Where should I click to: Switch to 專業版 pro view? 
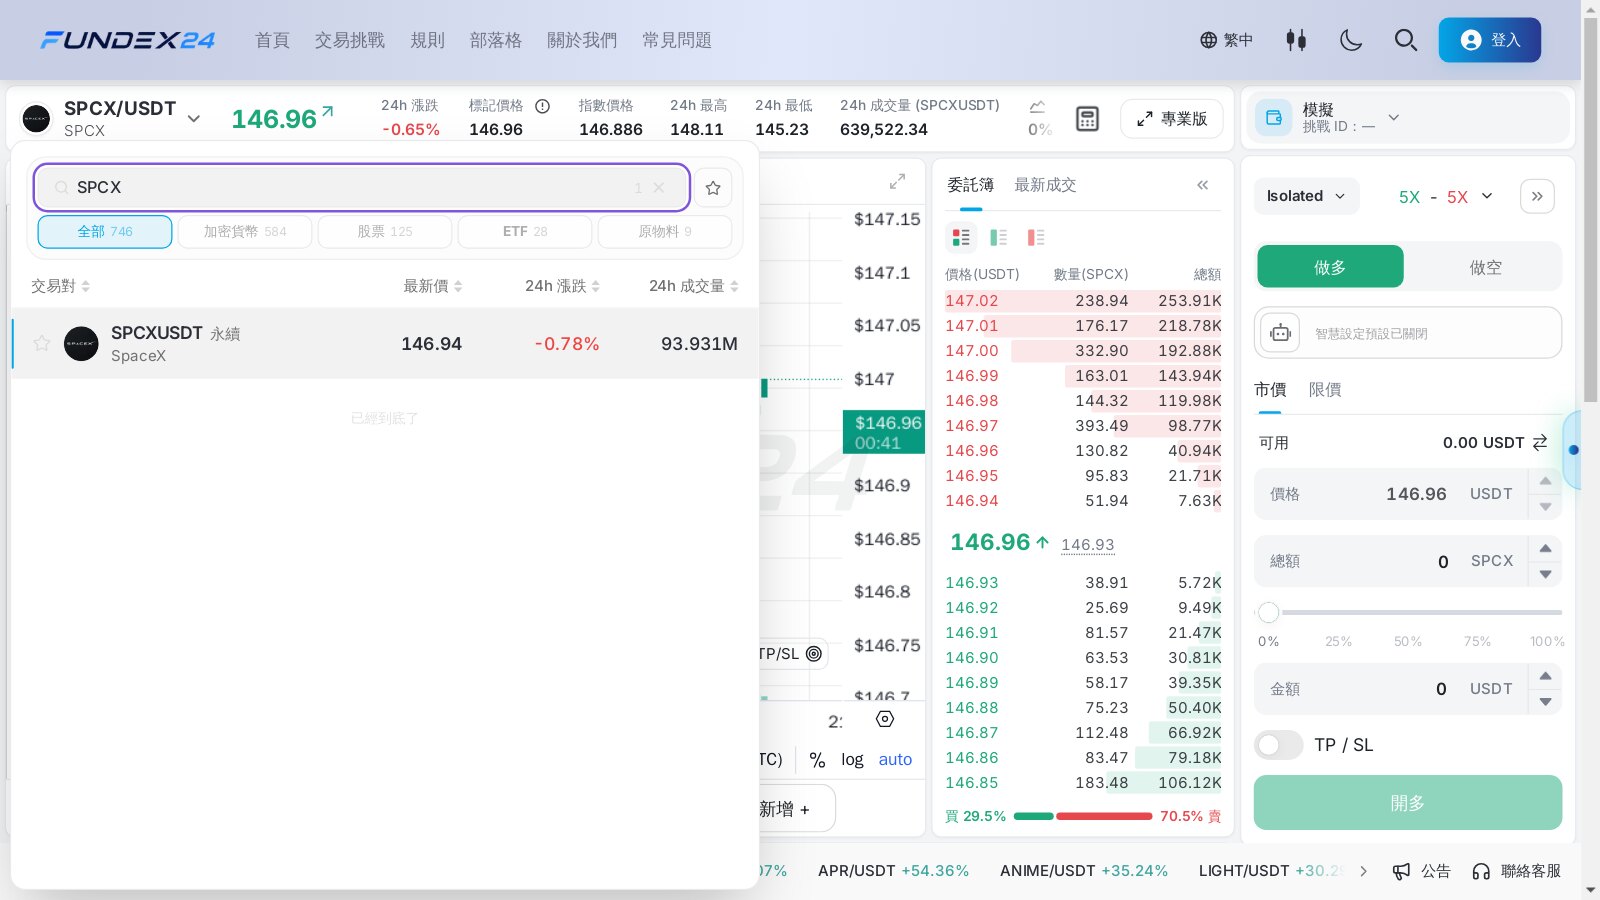pyautogui.click(x=1172, y=119)
